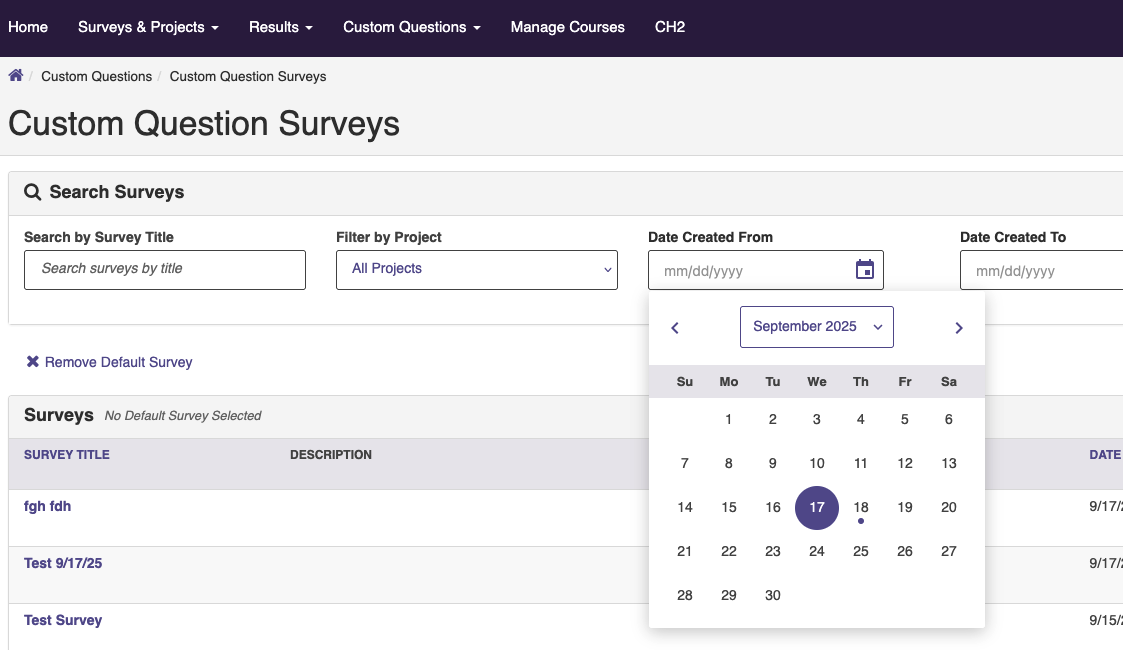The image size is (1123, 650).
Task: Pick September 15 in the calendar
Action: click(728, 508)
